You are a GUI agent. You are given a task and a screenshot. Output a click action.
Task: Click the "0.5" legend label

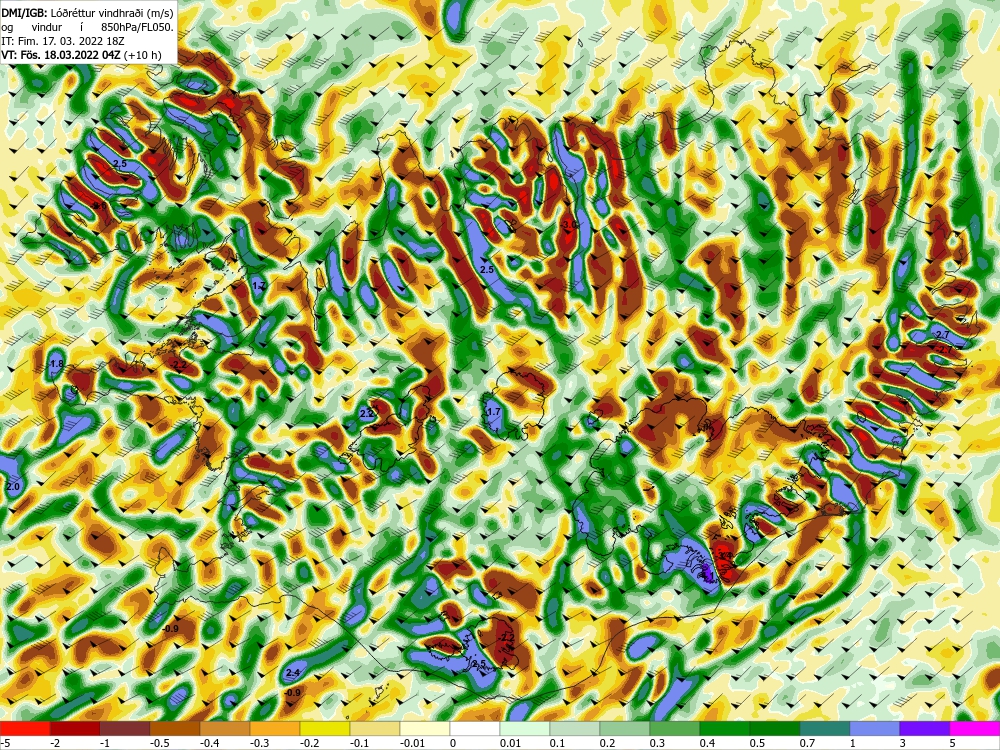click(756, 743)
